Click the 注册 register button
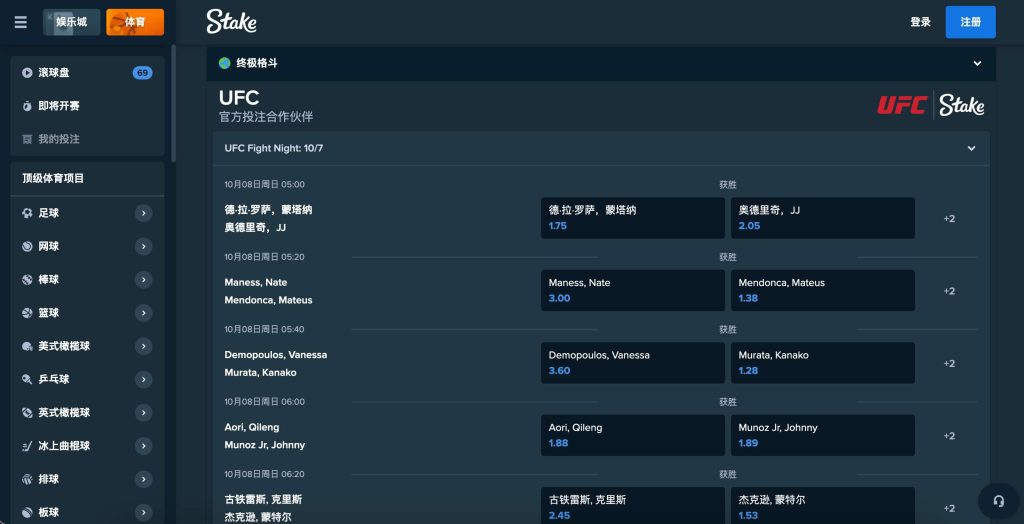 click(x=970, y=22)
